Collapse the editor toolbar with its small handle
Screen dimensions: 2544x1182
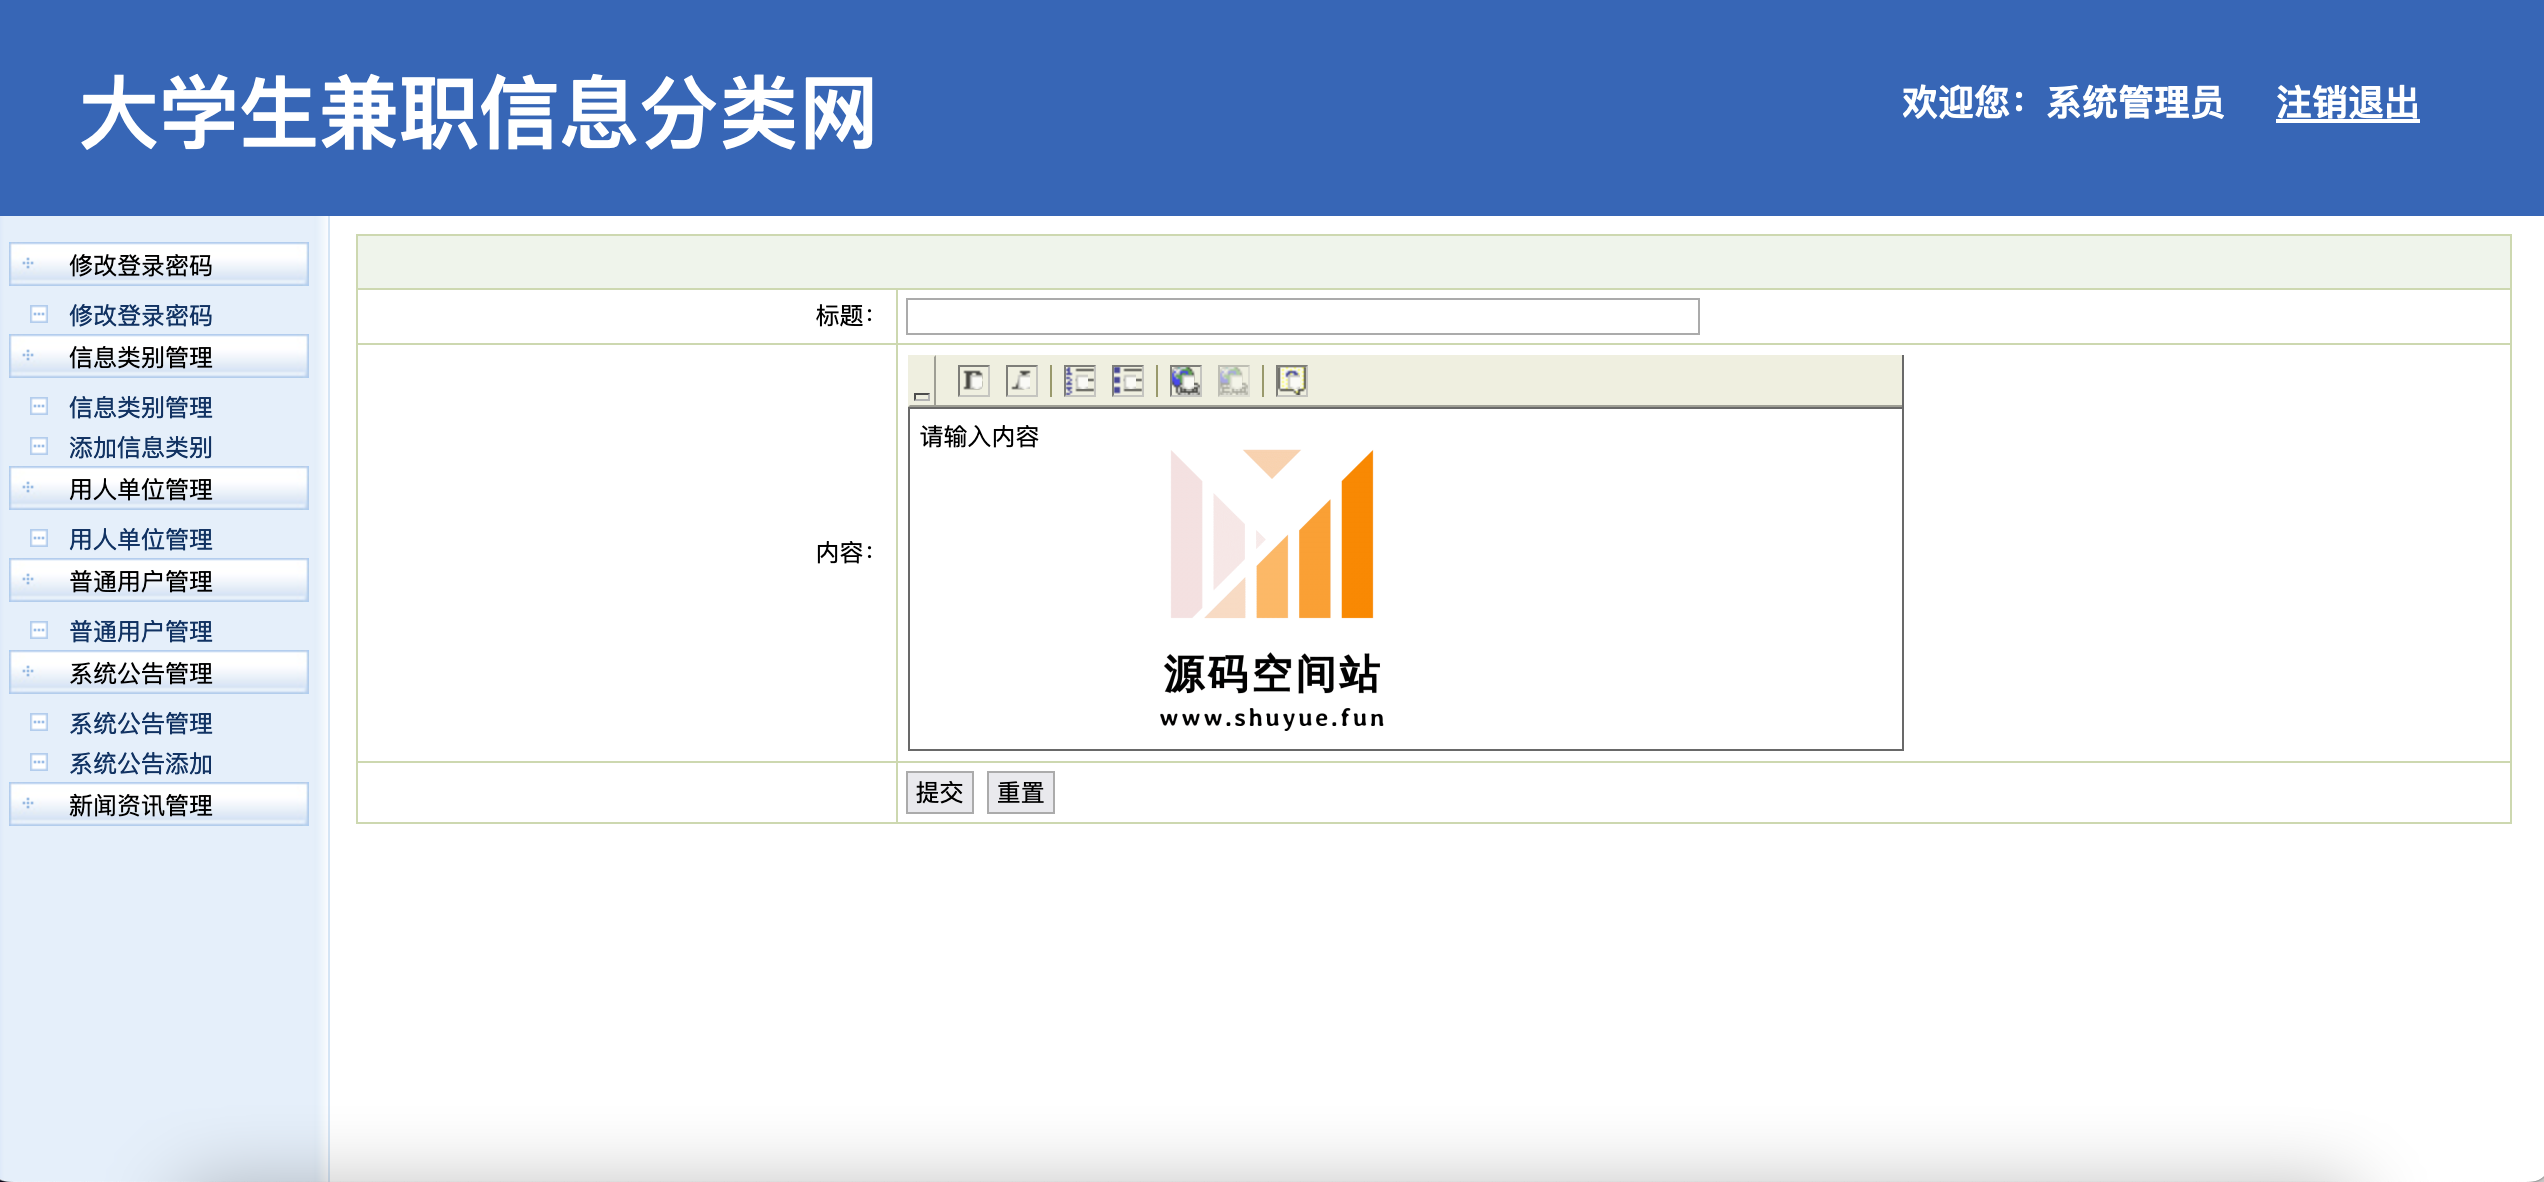pos(922,396)
